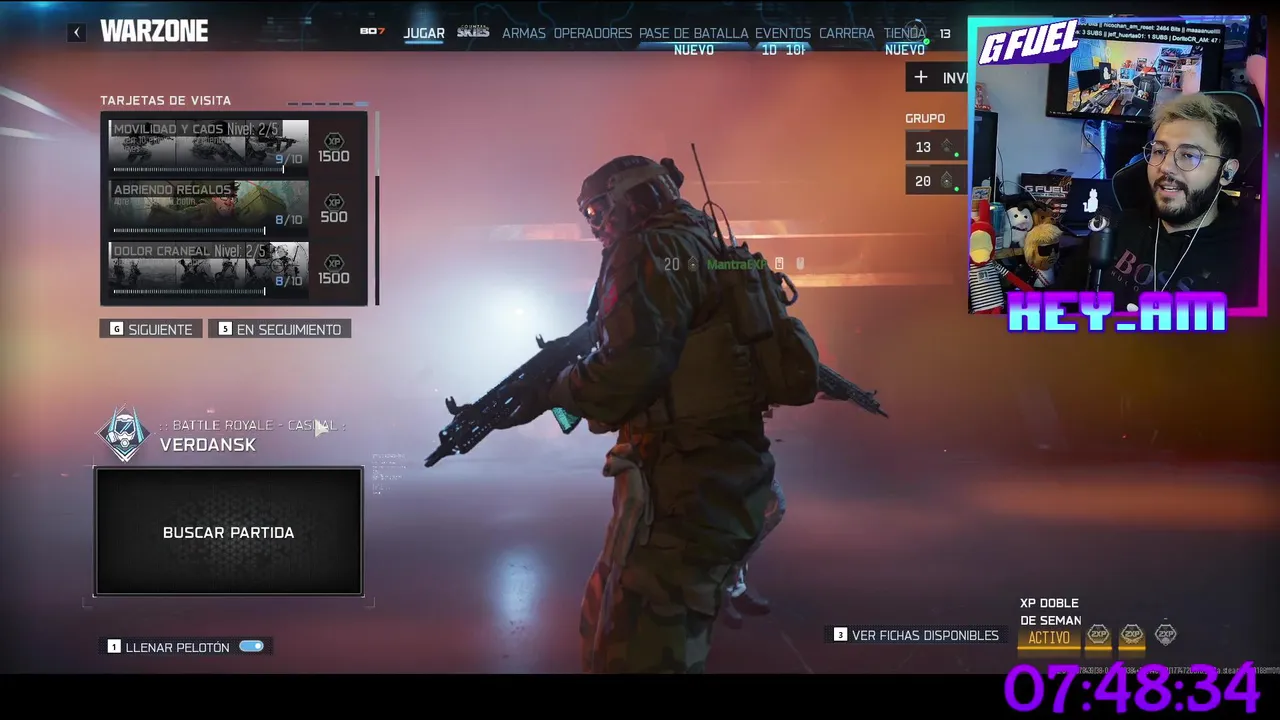Switch to the OPERADORES tab
Image resolution: width=1280 pixels, height=720 pixels.
593,33
